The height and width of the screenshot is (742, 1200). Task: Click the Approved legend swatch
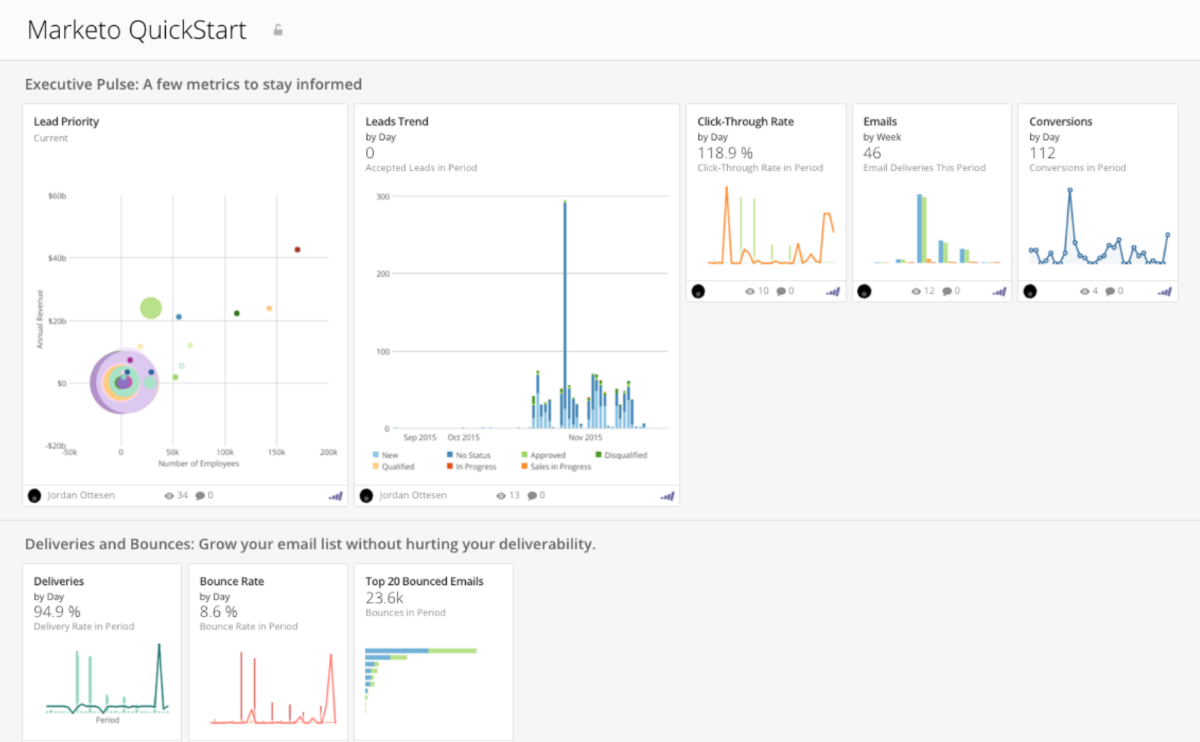click(524, 455)
